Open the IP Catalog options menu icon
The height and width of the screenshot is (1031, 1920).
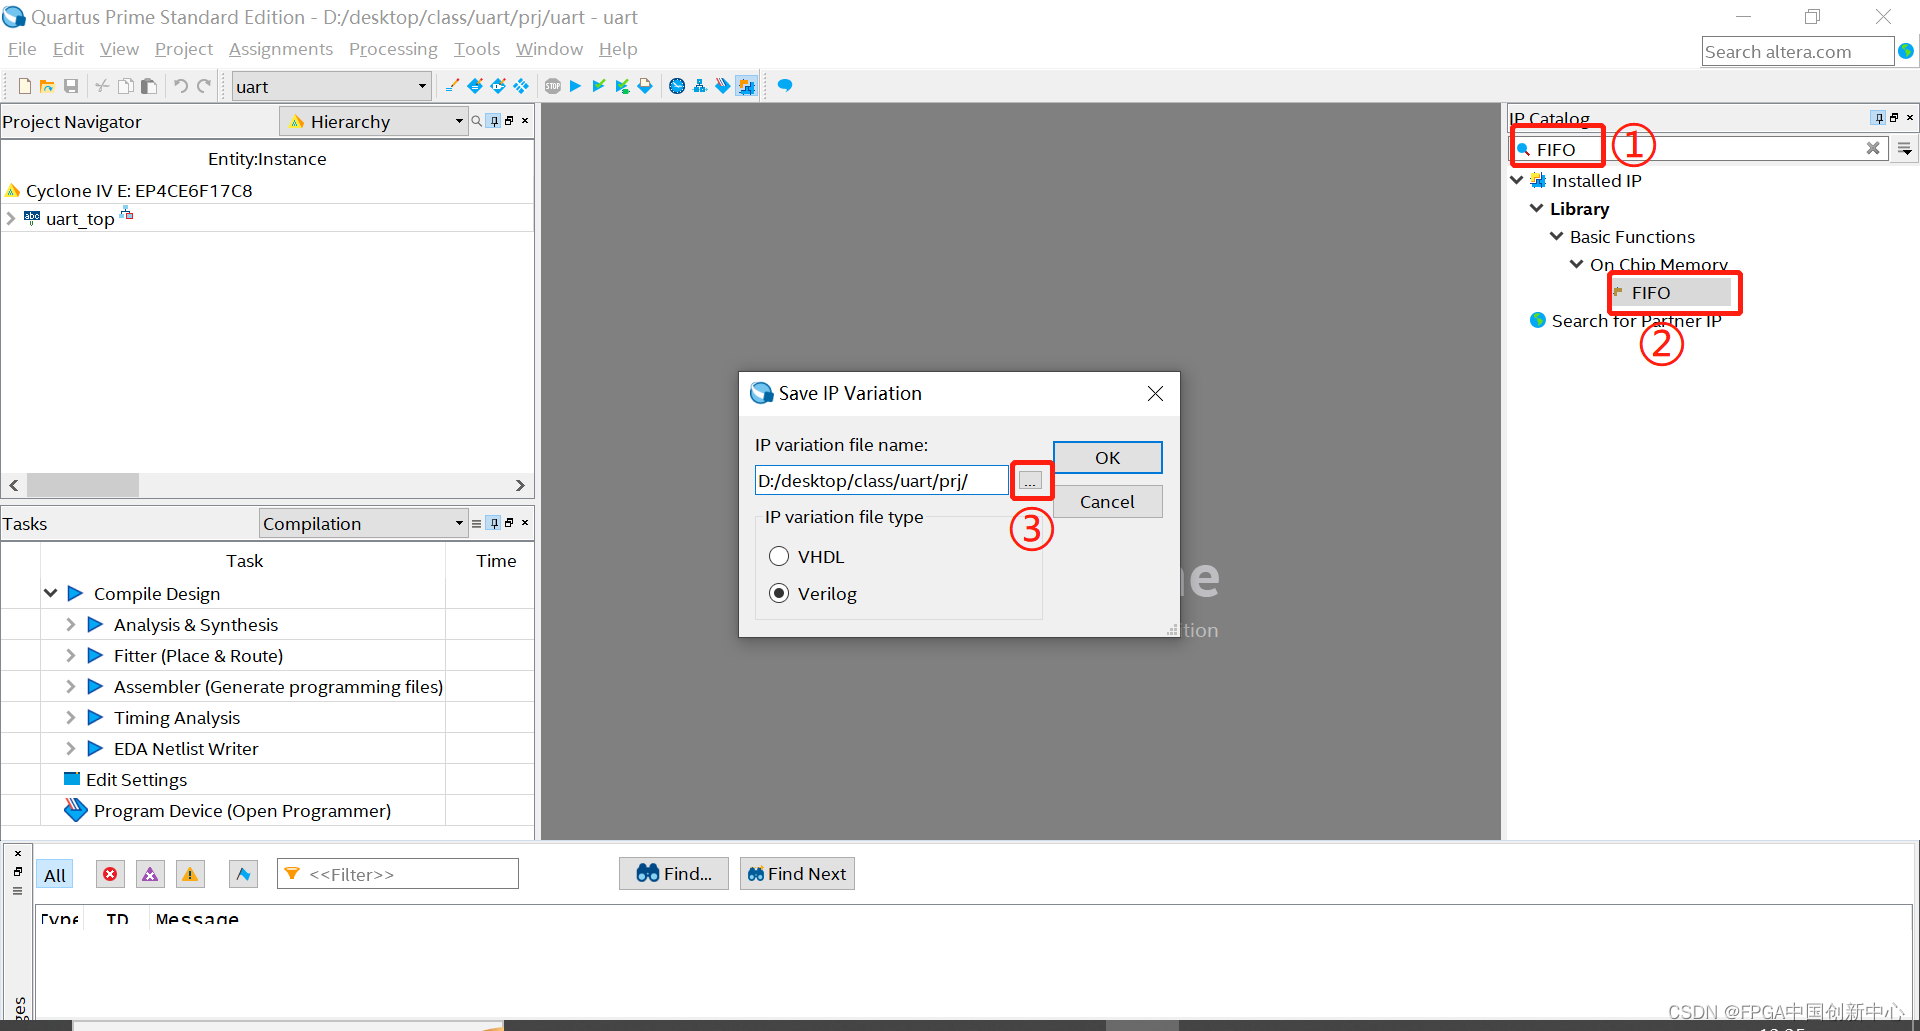1905,149
